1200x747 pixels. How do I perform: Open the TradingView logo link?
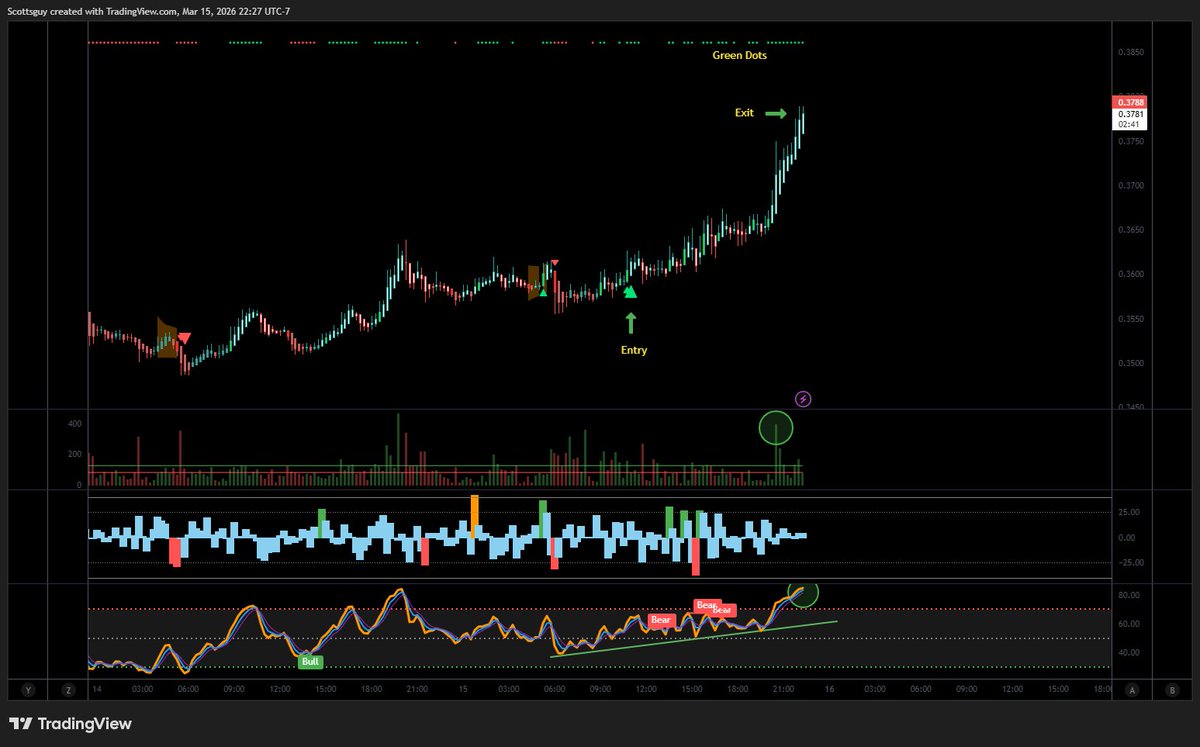click(70, 723)
